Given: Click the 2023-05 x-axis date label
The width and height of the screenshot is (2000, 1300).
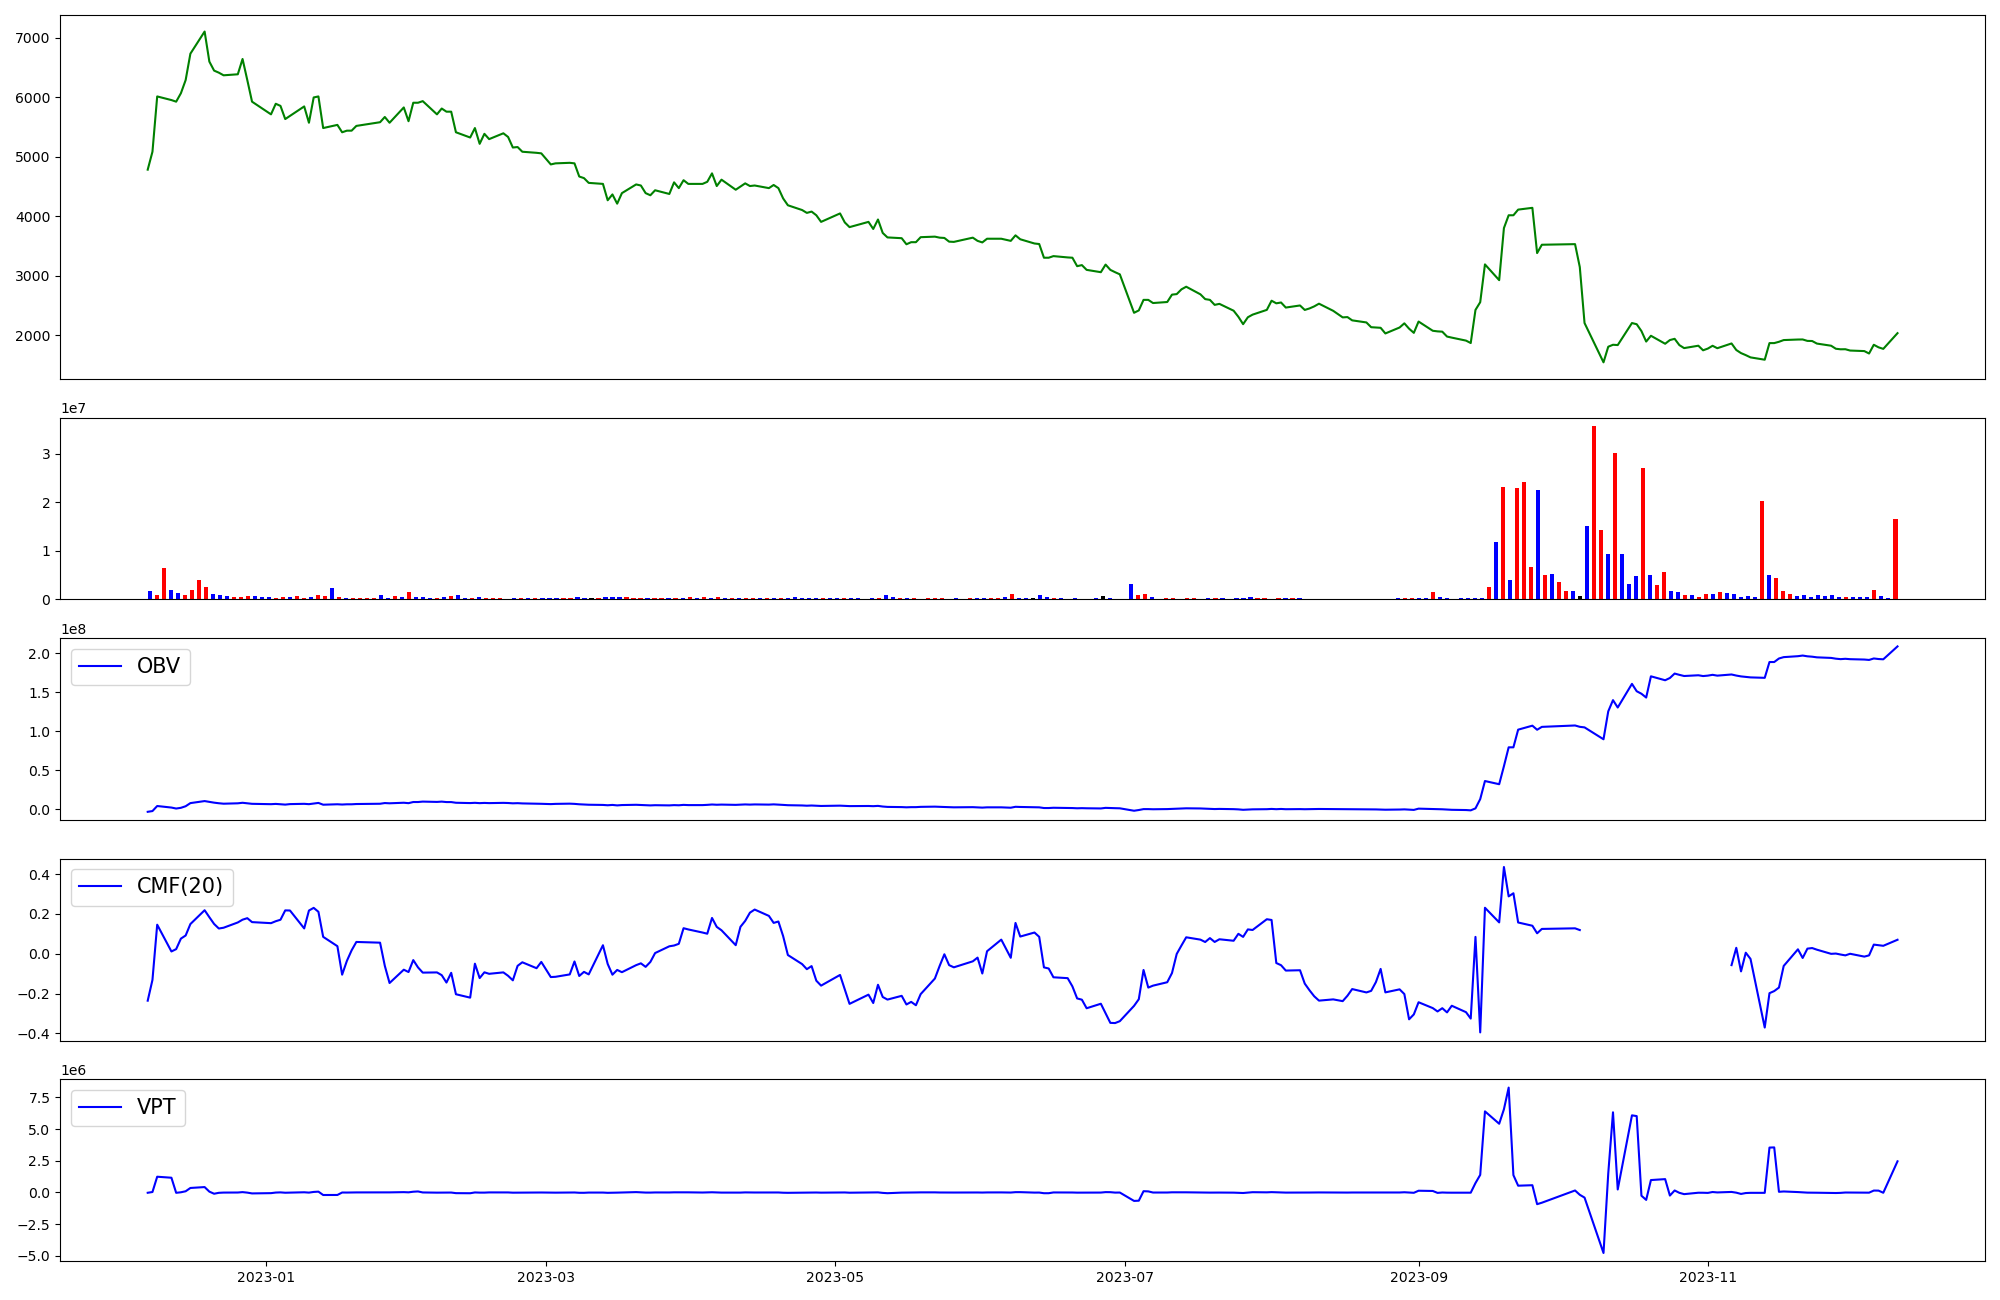Looking at the screenshot, I should point(835,1277).
